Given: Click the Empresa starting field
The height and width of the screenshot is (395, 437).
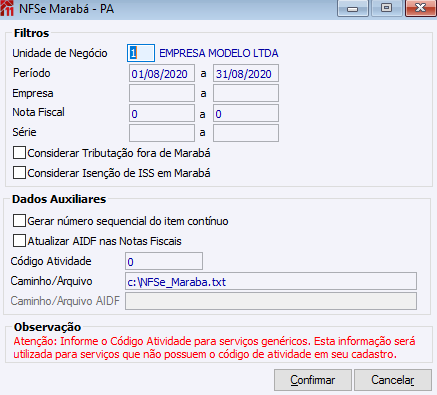Looking at the screenshot, I should click(x=162, y=93).
